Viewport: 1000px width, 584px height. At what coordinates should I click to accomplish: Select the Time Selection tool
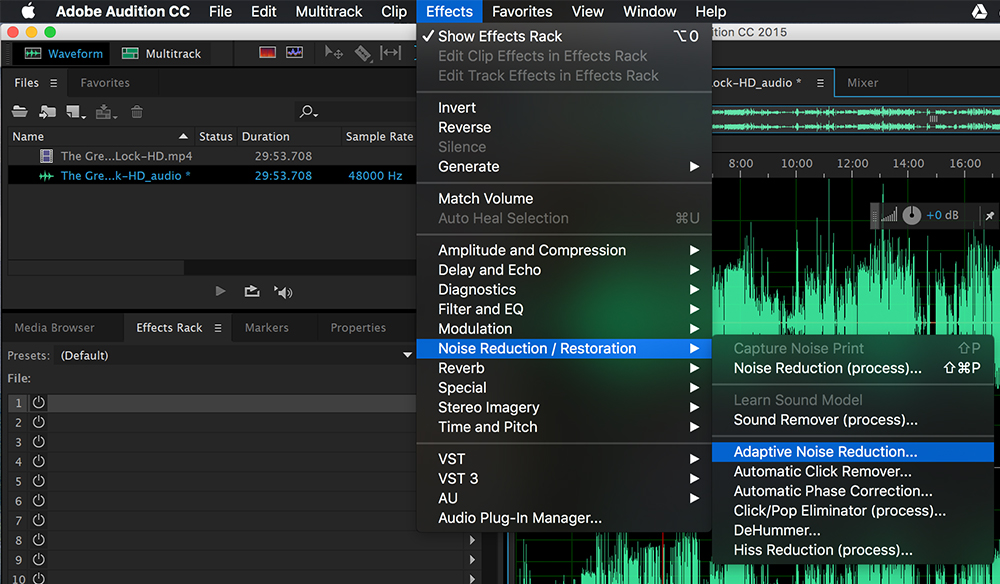coord(389,52)
